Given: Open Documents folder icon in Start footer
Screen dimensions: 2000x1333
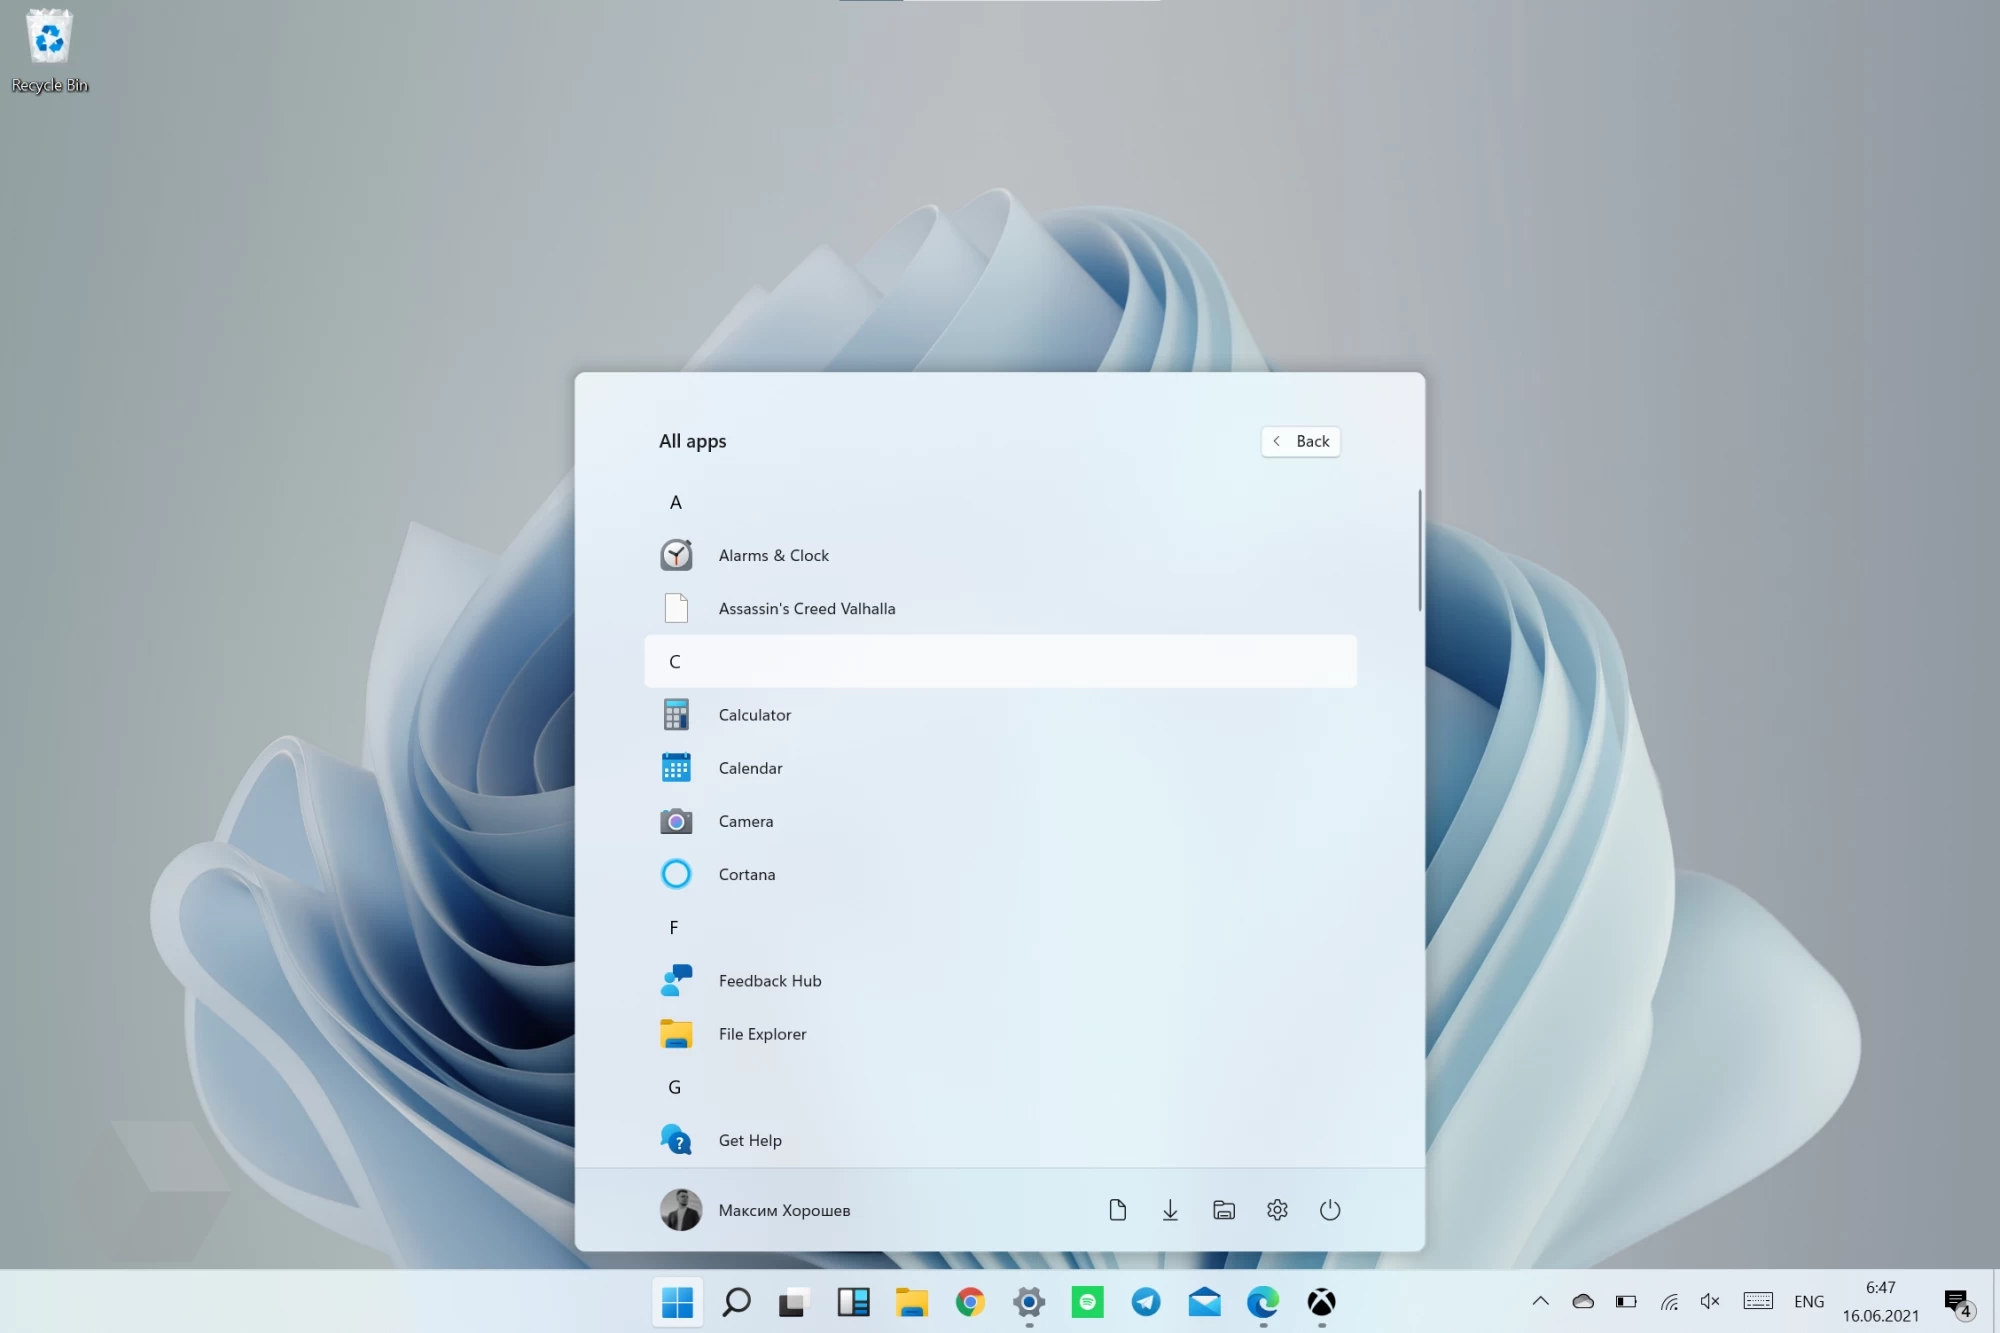Looking at the screenshot, I should pos(1118,1210).
